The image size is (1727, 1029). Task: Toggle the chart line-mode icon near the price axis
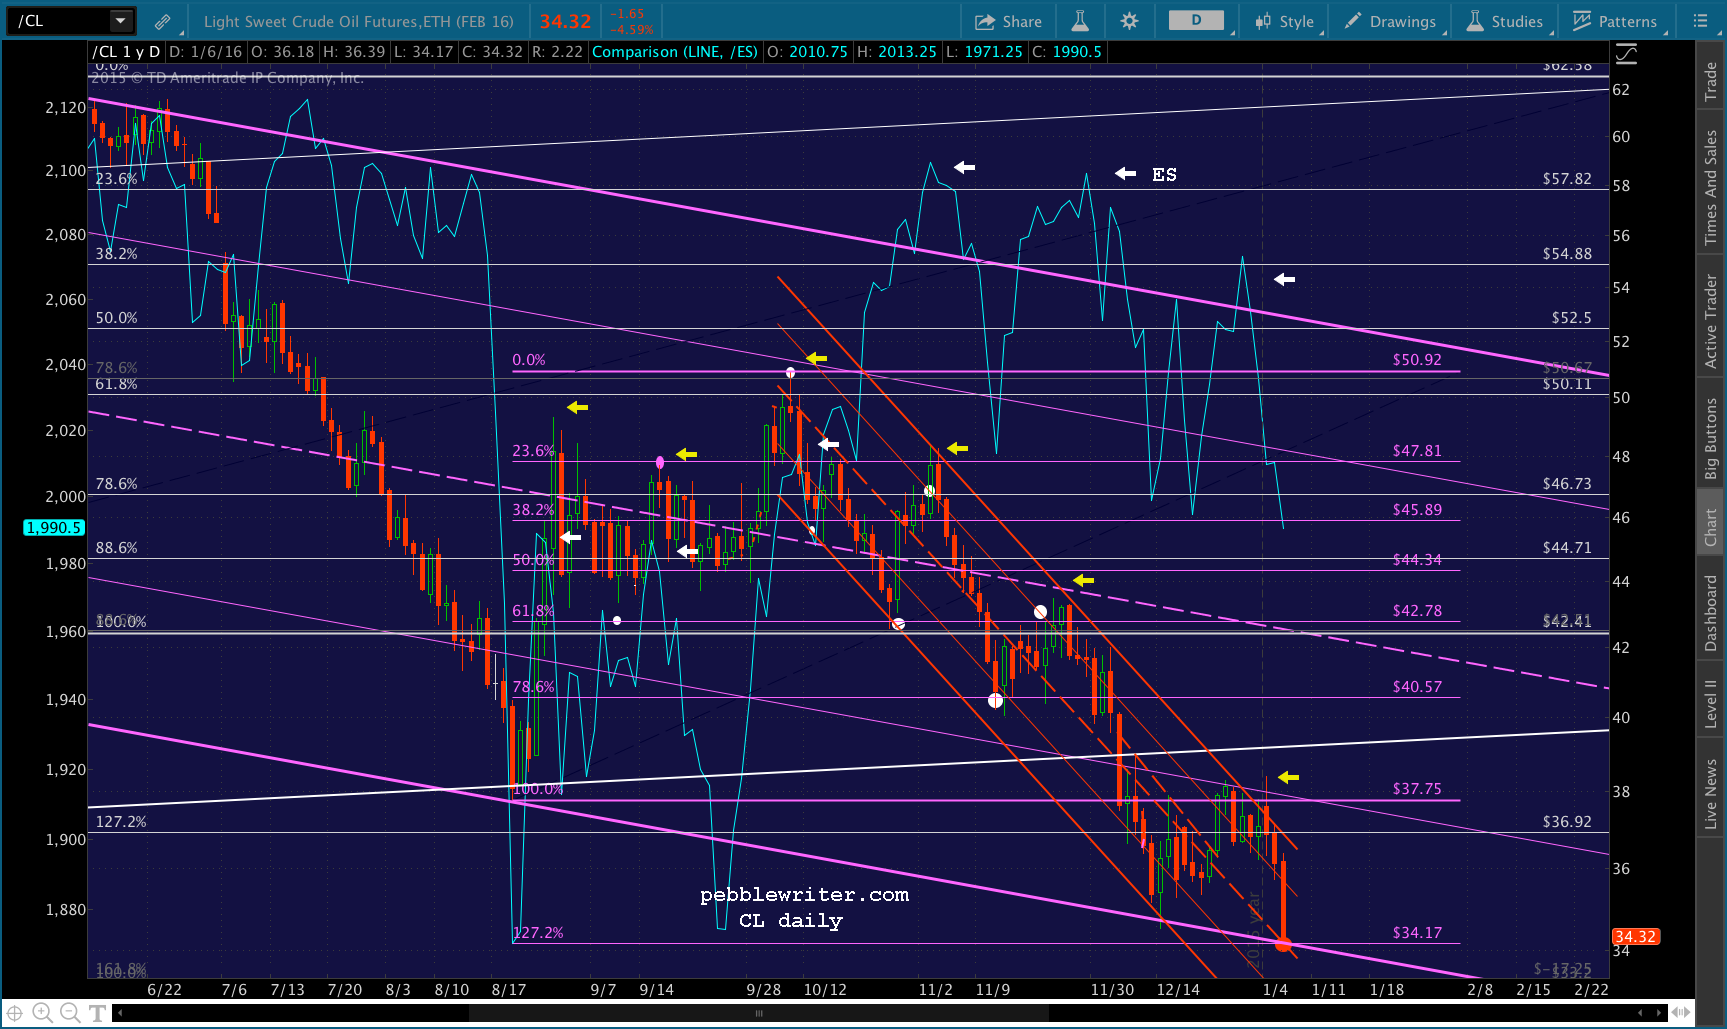point(1627,54)
